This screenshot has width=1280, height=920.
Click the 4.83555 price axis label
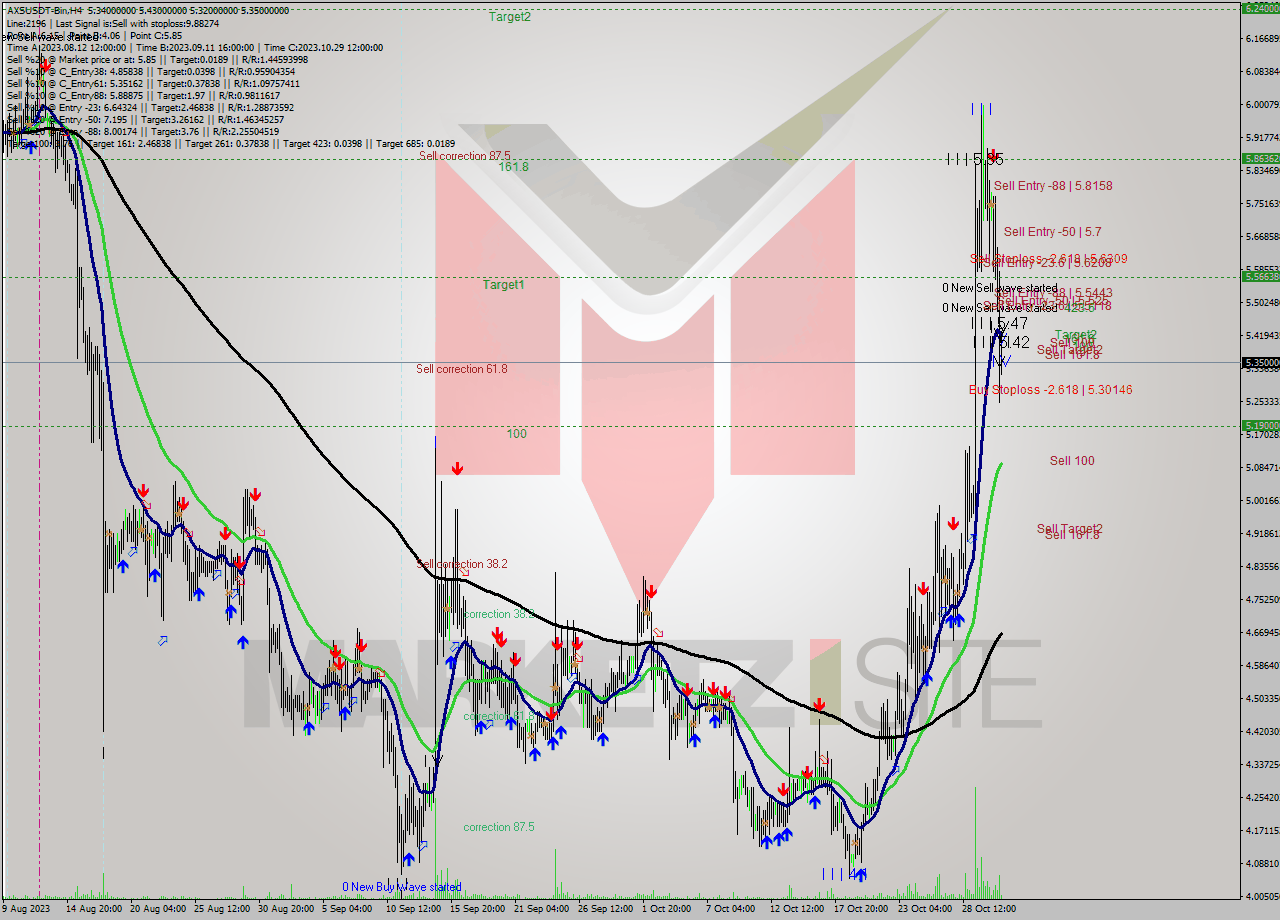tap(1262, 566)
